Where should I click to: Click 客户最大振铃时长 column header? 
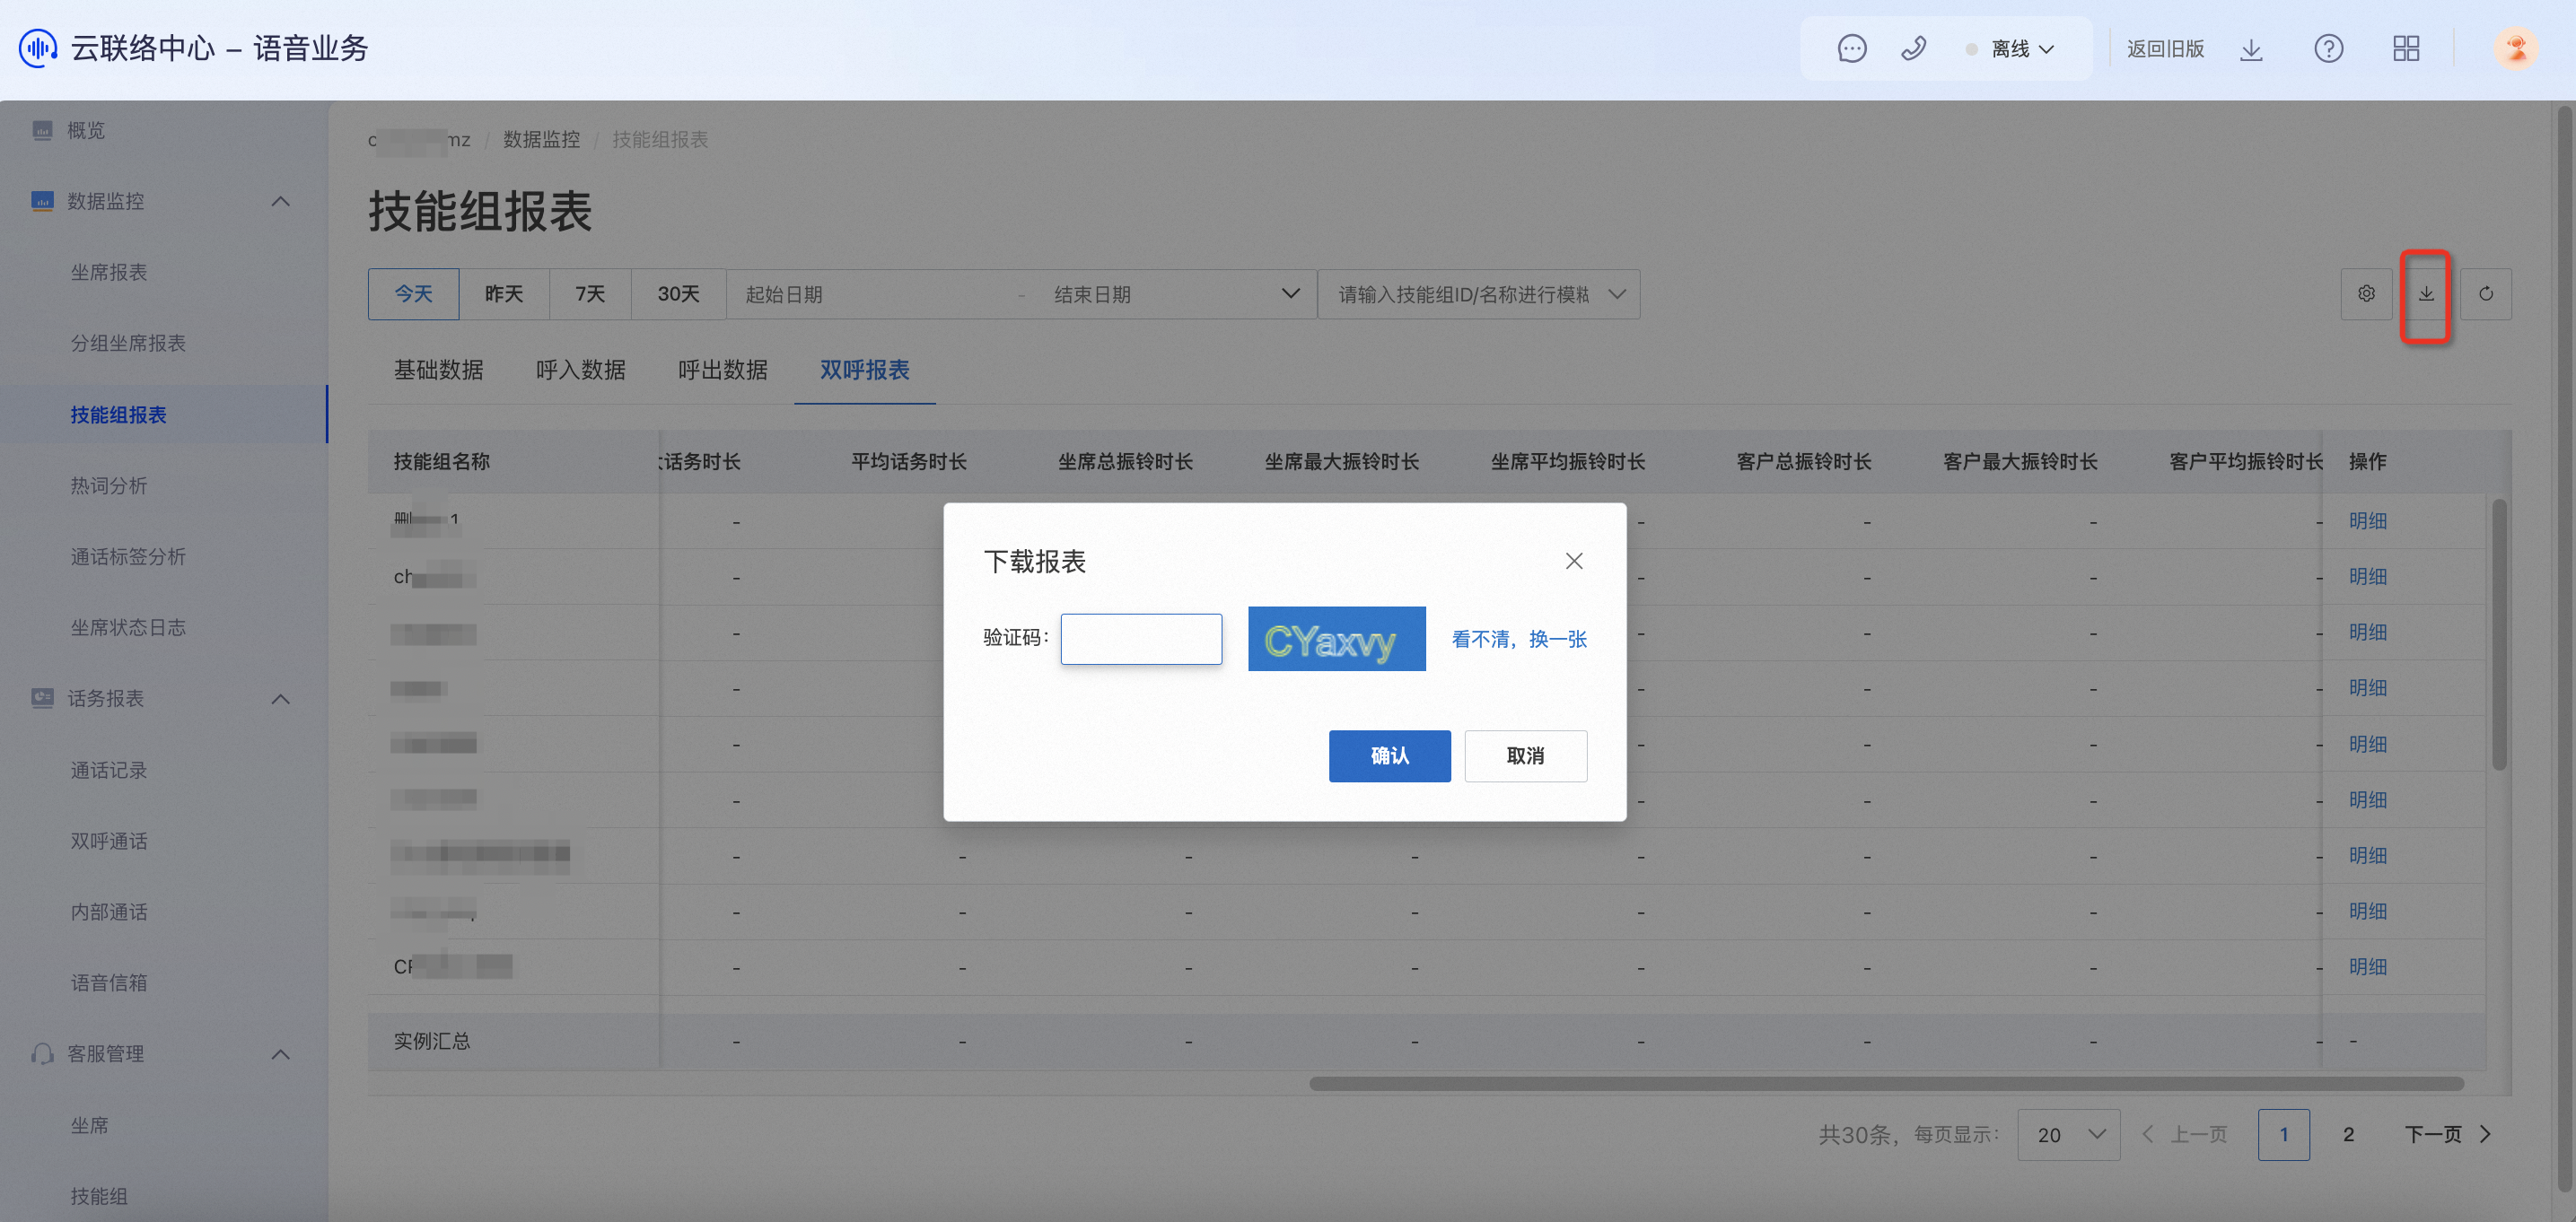[x=2020, y=461]
